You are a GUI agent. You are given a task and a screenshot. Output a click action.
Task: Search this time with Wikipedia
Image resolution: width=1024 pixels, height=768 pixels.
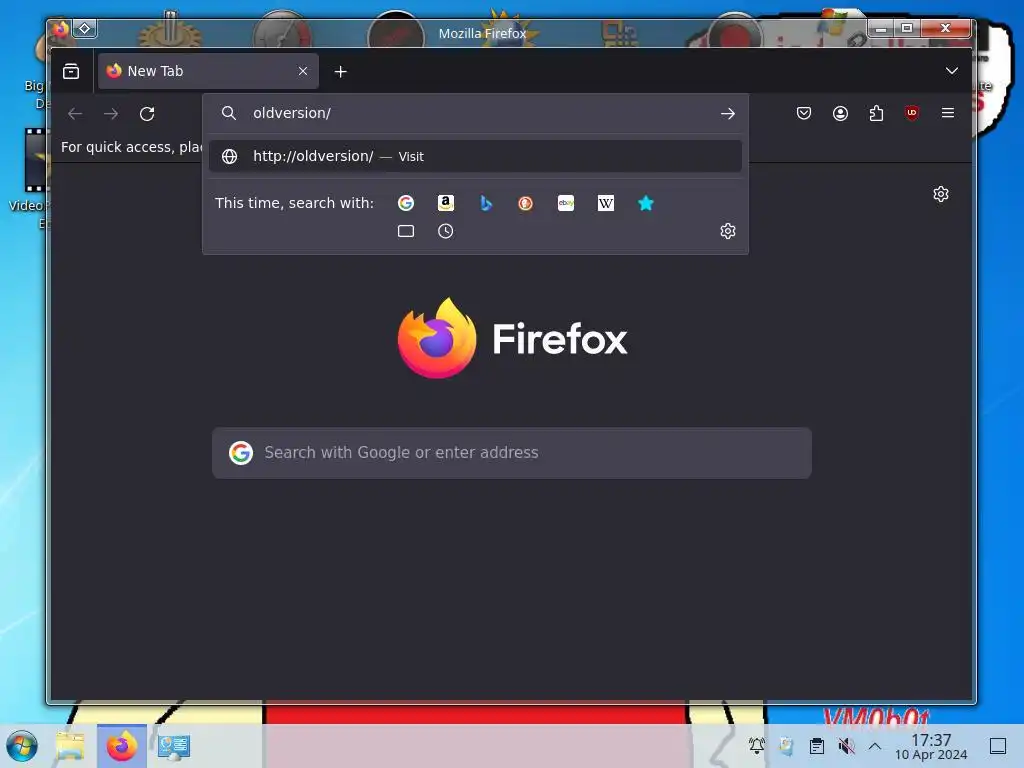pos(605,203)
